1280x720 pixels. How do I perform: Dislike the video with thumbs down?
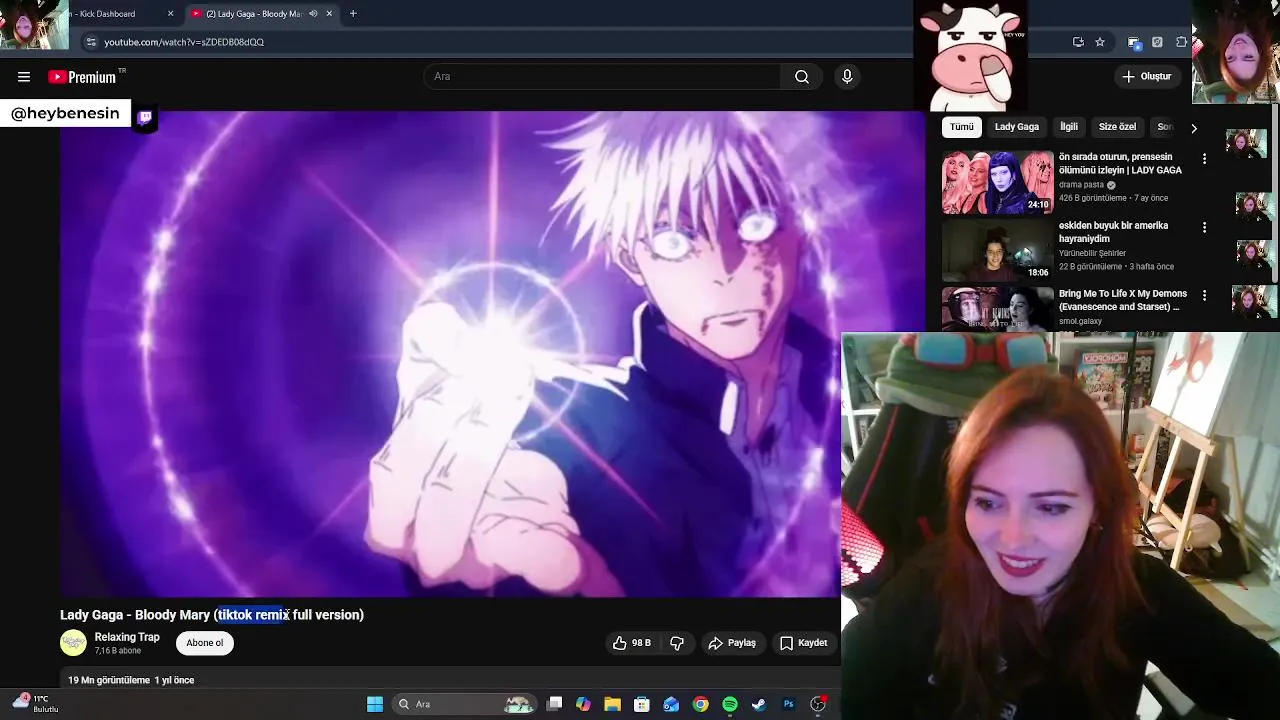coord(677,643)
